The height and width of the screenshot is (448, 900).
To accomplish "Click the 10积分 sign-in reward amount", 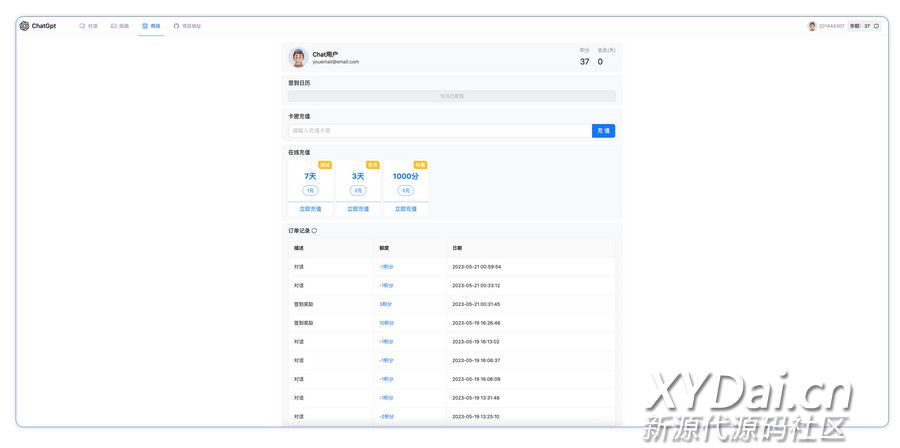I will click(x=386, y=323).
